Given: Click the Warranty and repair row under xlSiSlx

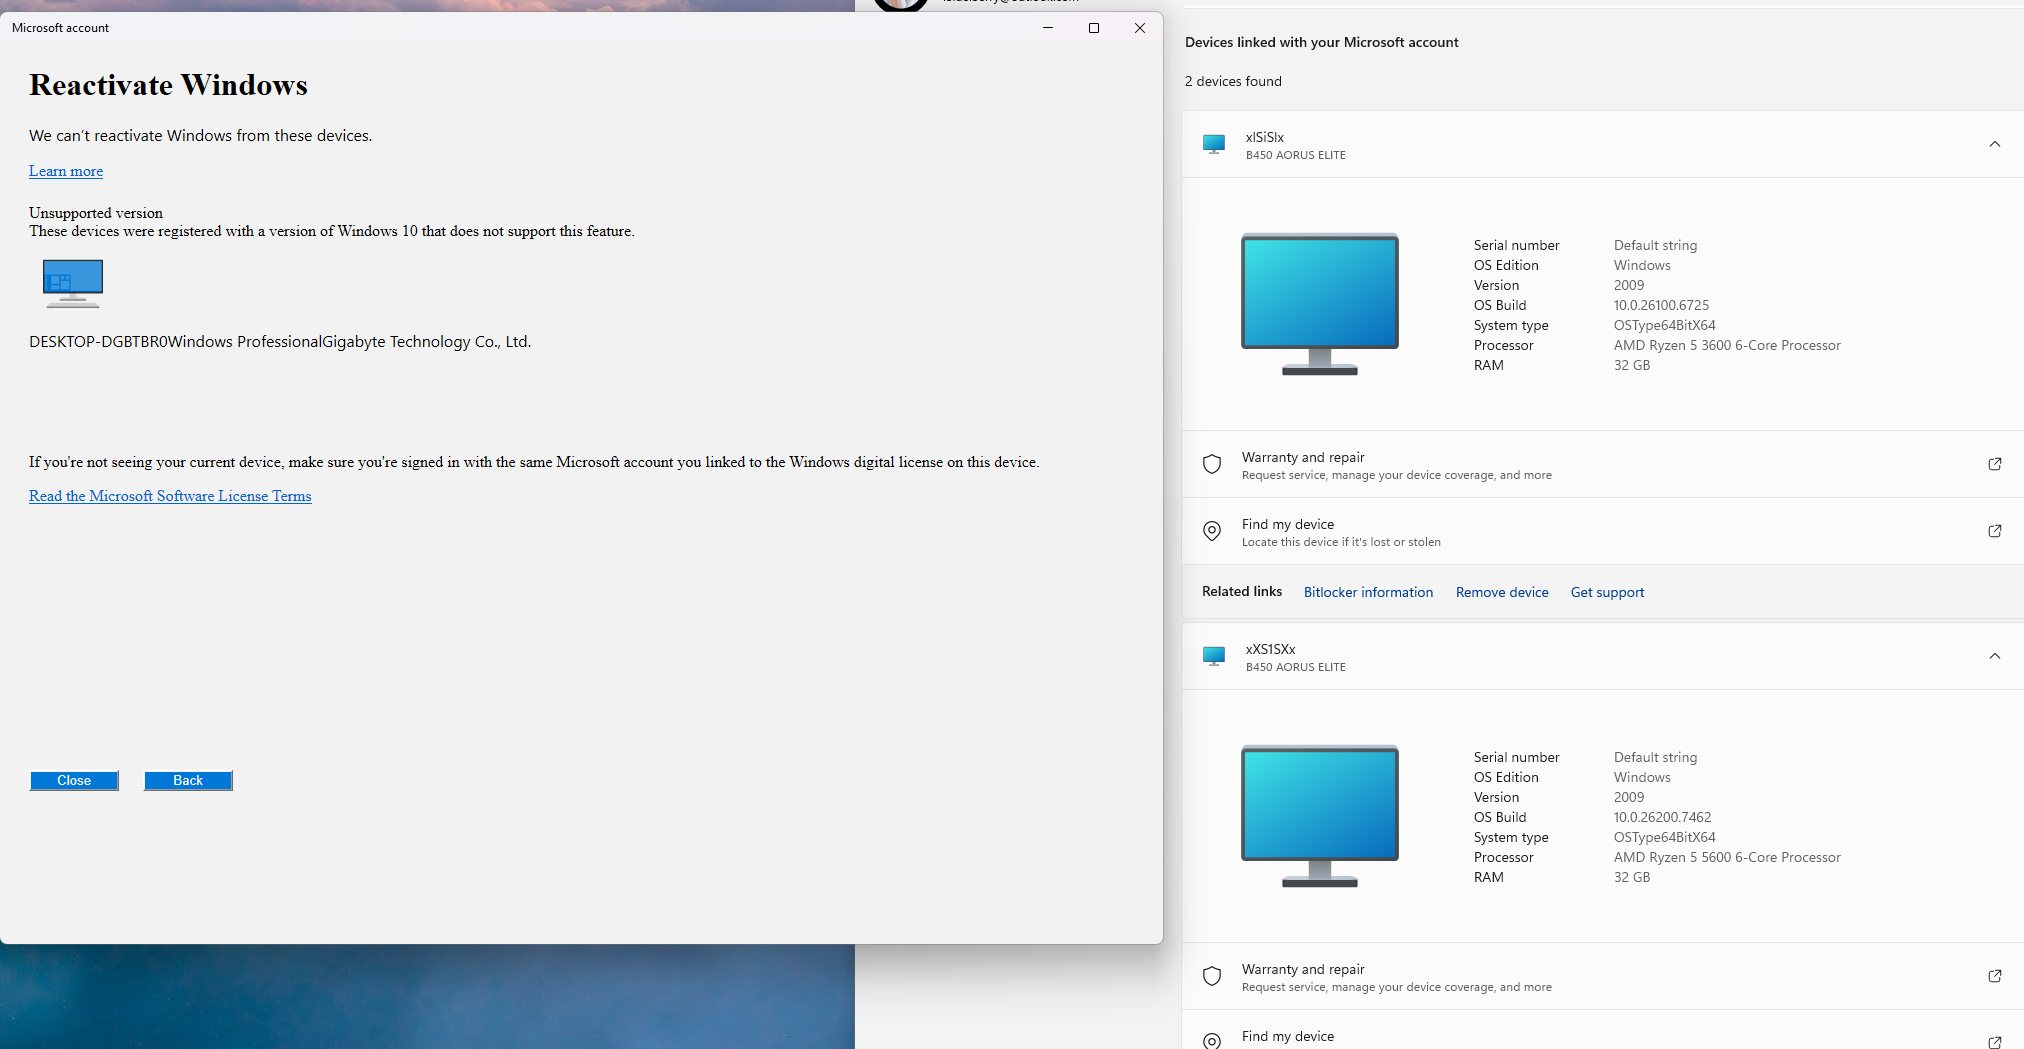Looking at the screenshot, I should 1602,464.
